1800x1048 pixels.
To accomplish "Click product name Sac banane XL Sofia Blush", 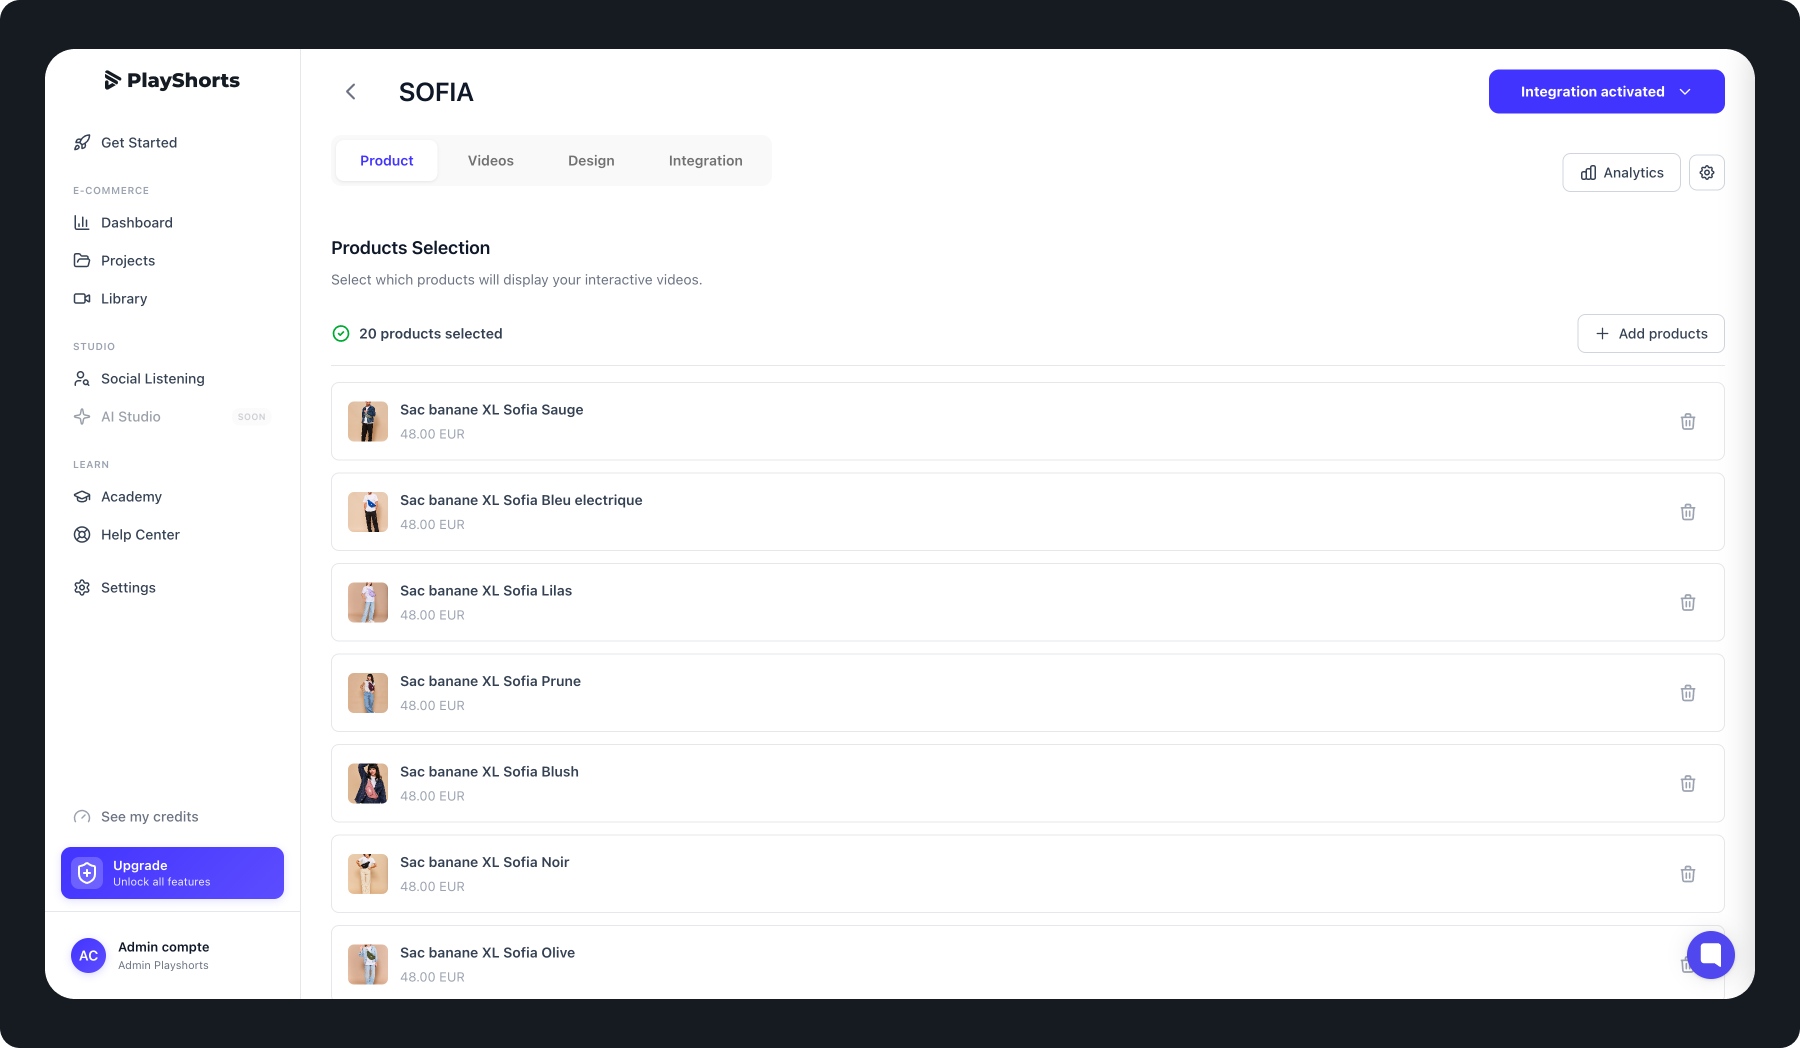I will click(490, 772).
